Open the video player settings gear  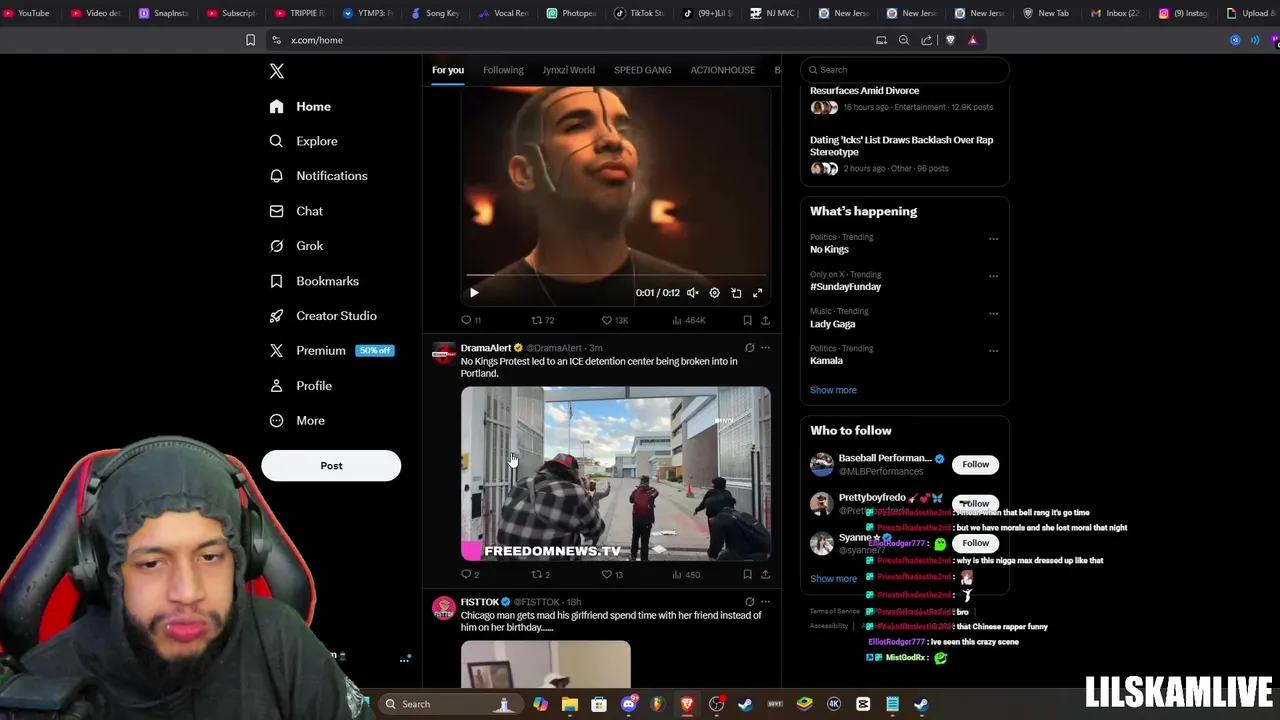(x=714, y=293)
